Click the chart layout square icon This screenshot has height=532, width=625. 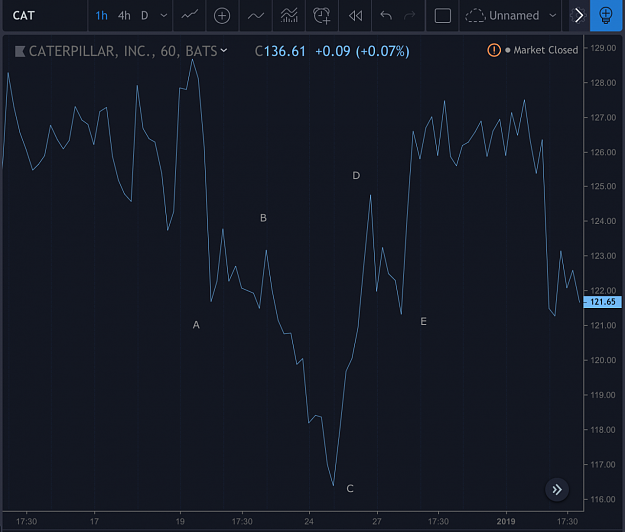(442, 16)
